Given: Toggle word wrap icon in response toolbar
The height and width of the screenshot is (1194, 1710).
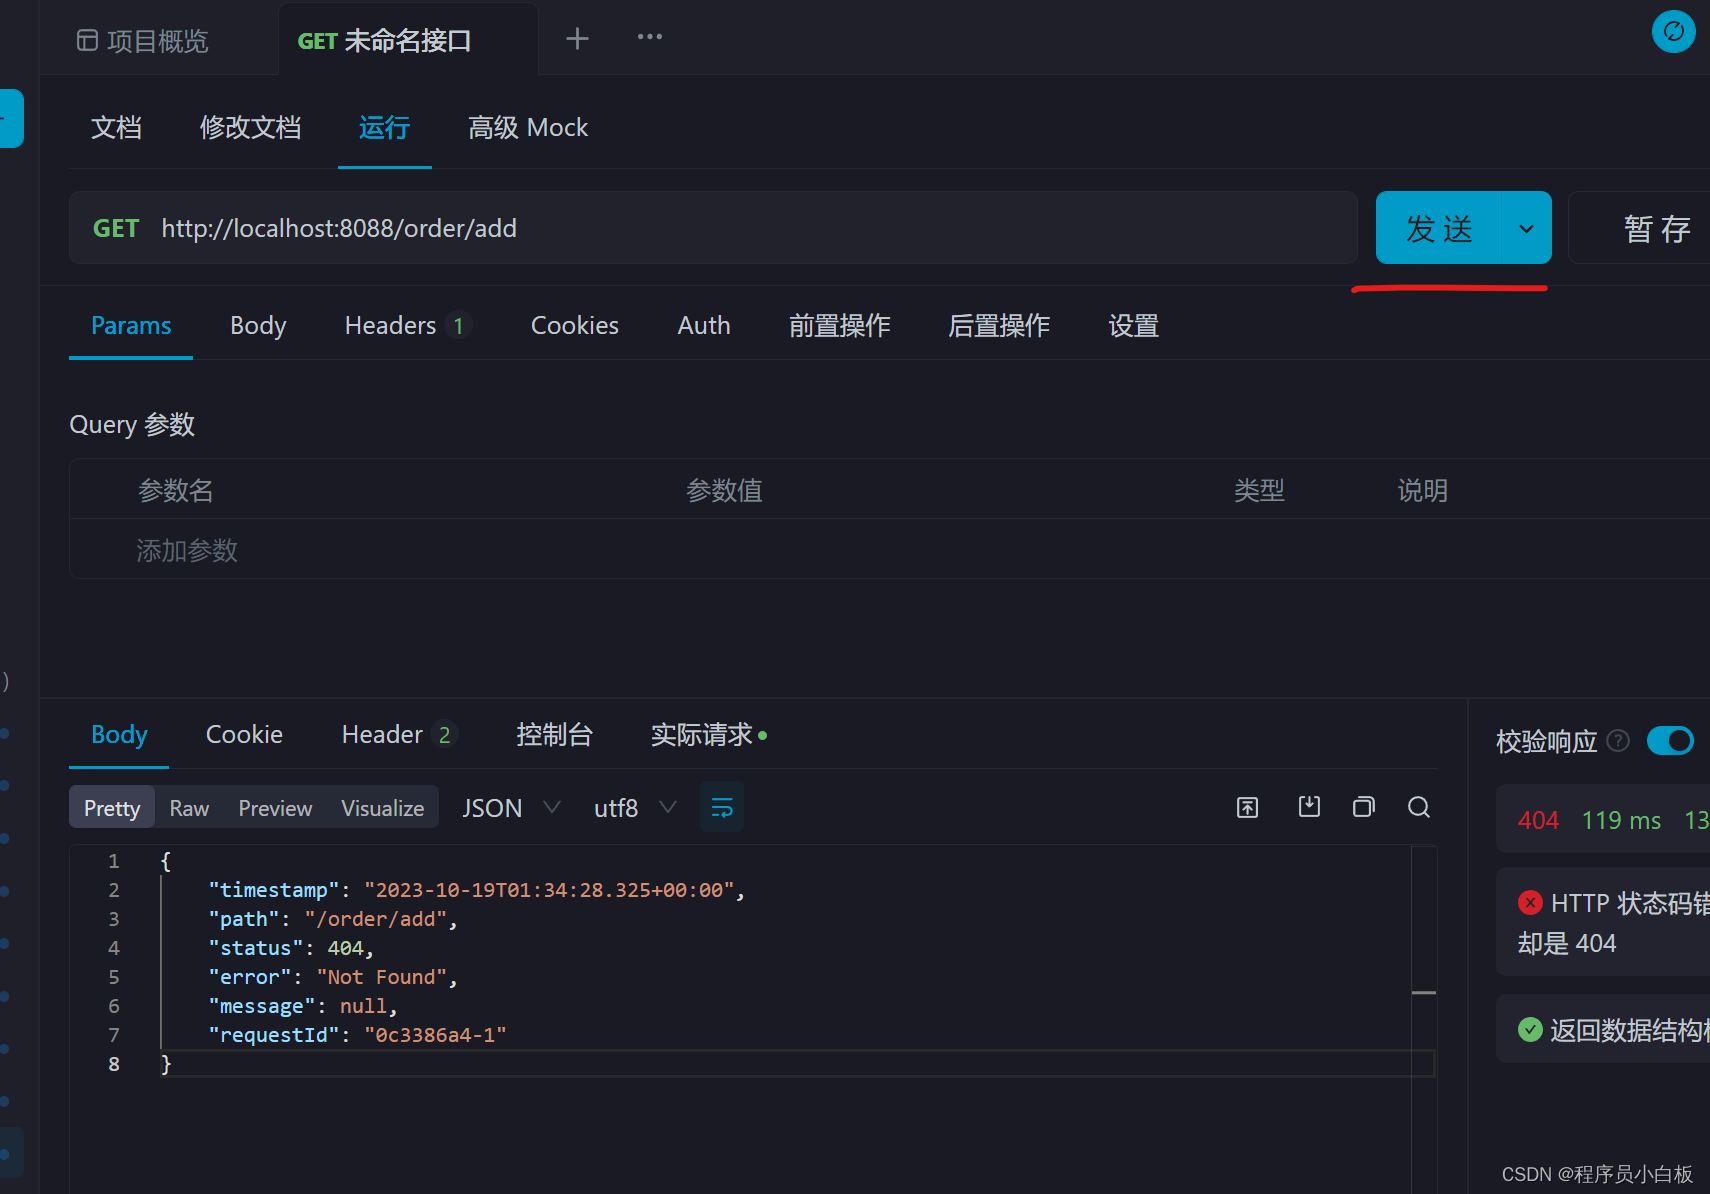Looking at the screenshot, I should (722, 807).
